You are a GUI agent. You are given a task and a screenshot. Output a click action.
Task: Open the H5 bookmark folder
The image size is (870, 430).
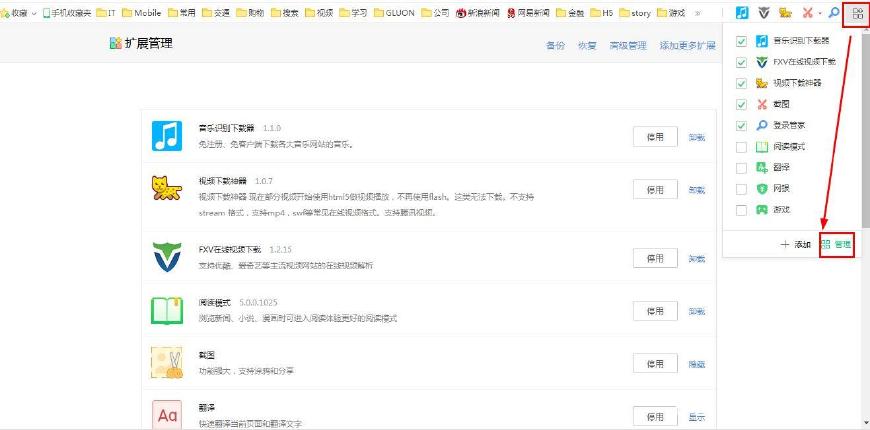click(x=601, y=13)
